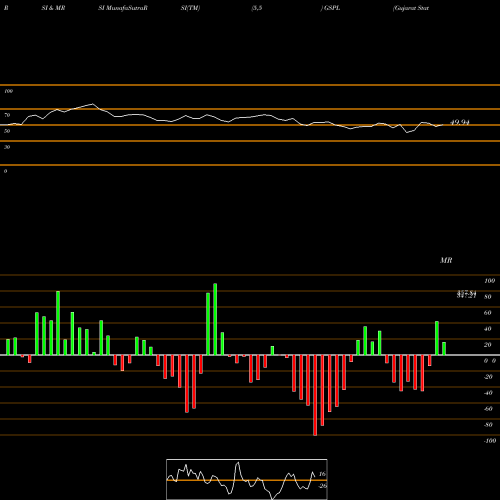Click the 'SI MunafaSutraR' header text

click(x=123, y=8)
